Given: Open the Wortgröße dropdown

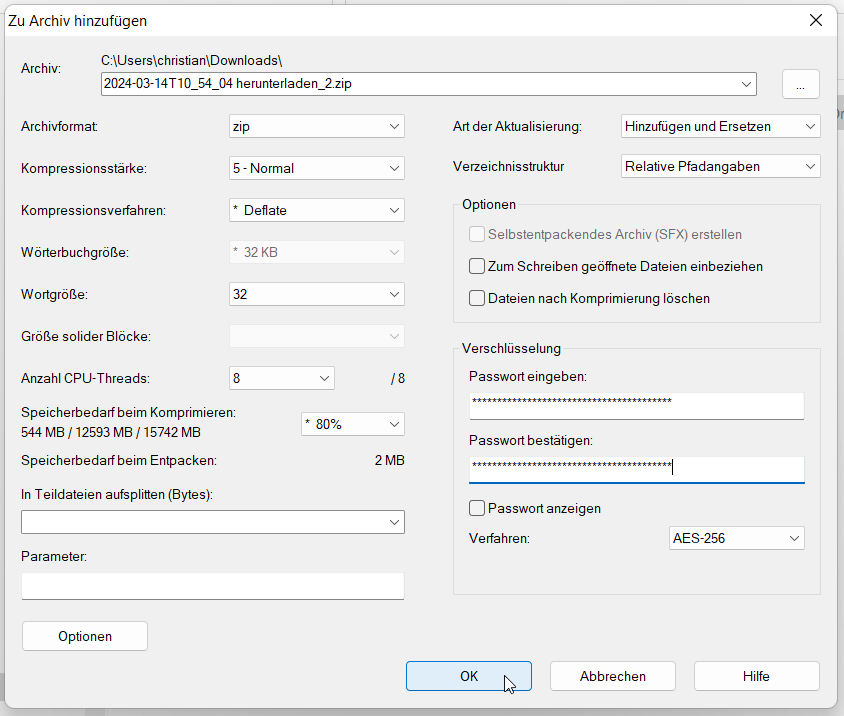Looking at the screenshot, I should (316, 294).
